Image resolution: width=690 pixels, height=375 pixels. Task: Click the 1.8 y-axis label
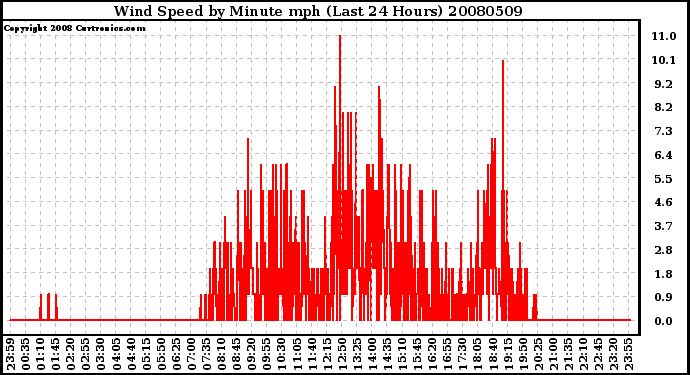coord(664,274)
